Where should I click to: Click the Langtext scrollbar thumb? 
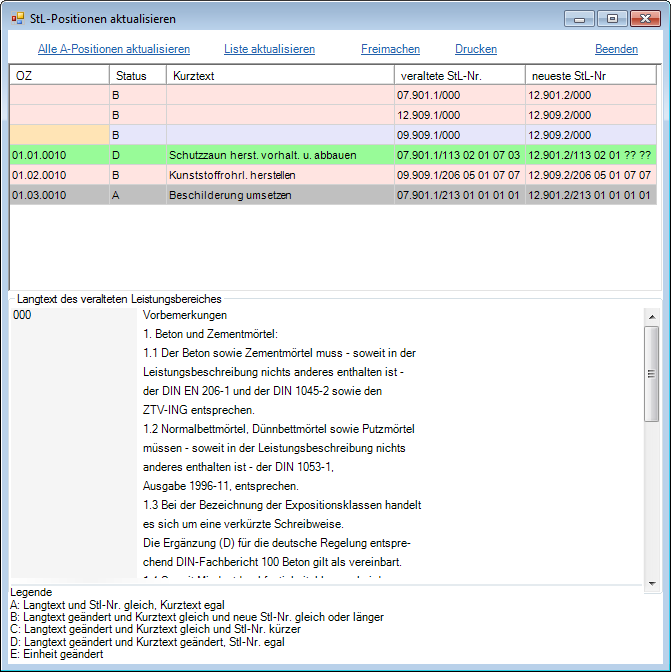click(x=652, y=374)
